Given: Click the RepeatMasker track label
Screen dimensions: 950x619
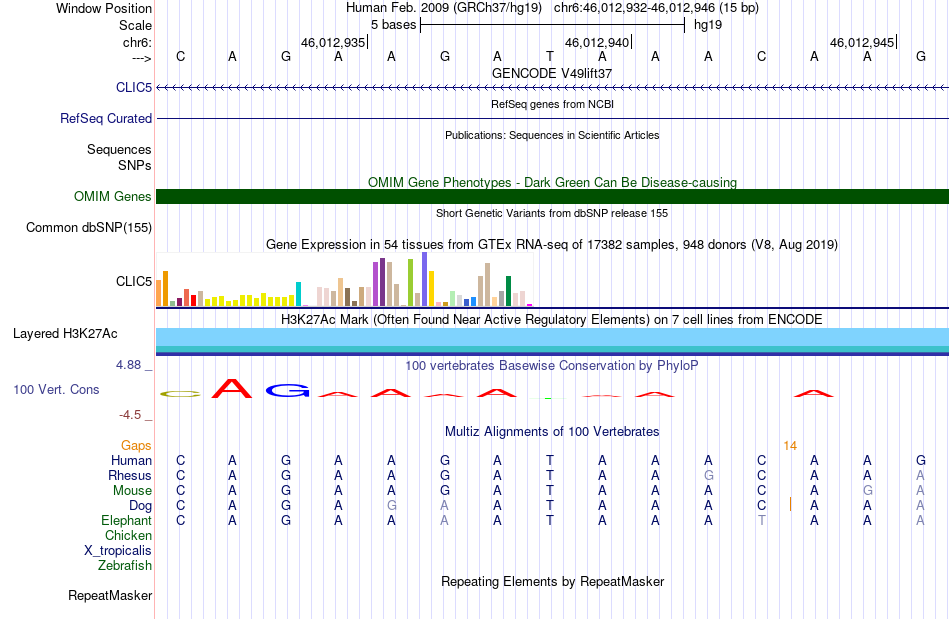Looking at the screenshot, I should pos(110,595).
